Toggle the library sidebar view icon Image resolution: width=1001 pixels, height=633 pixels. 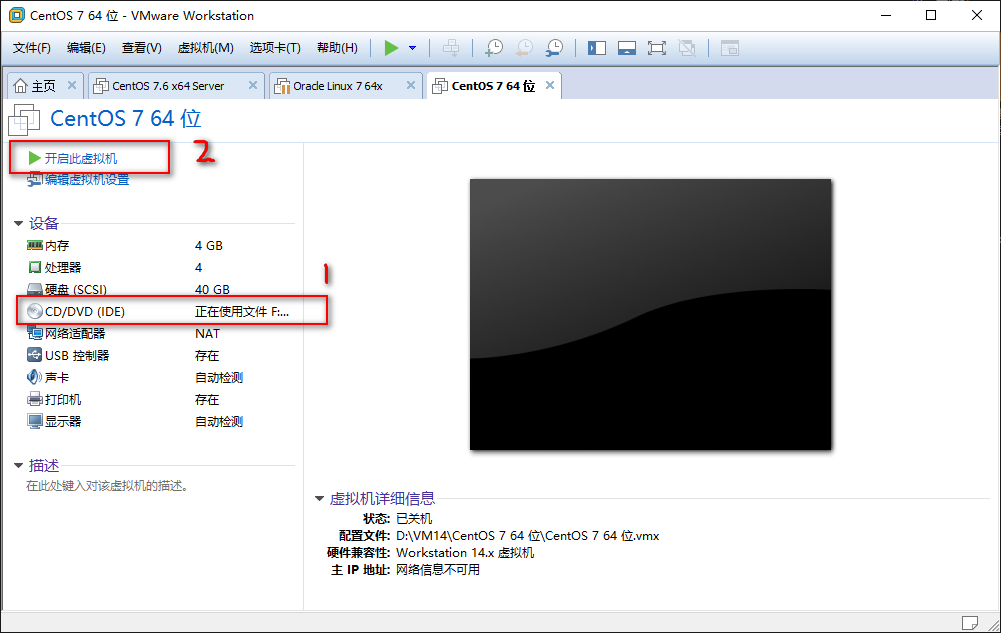(x=597, y=48)
